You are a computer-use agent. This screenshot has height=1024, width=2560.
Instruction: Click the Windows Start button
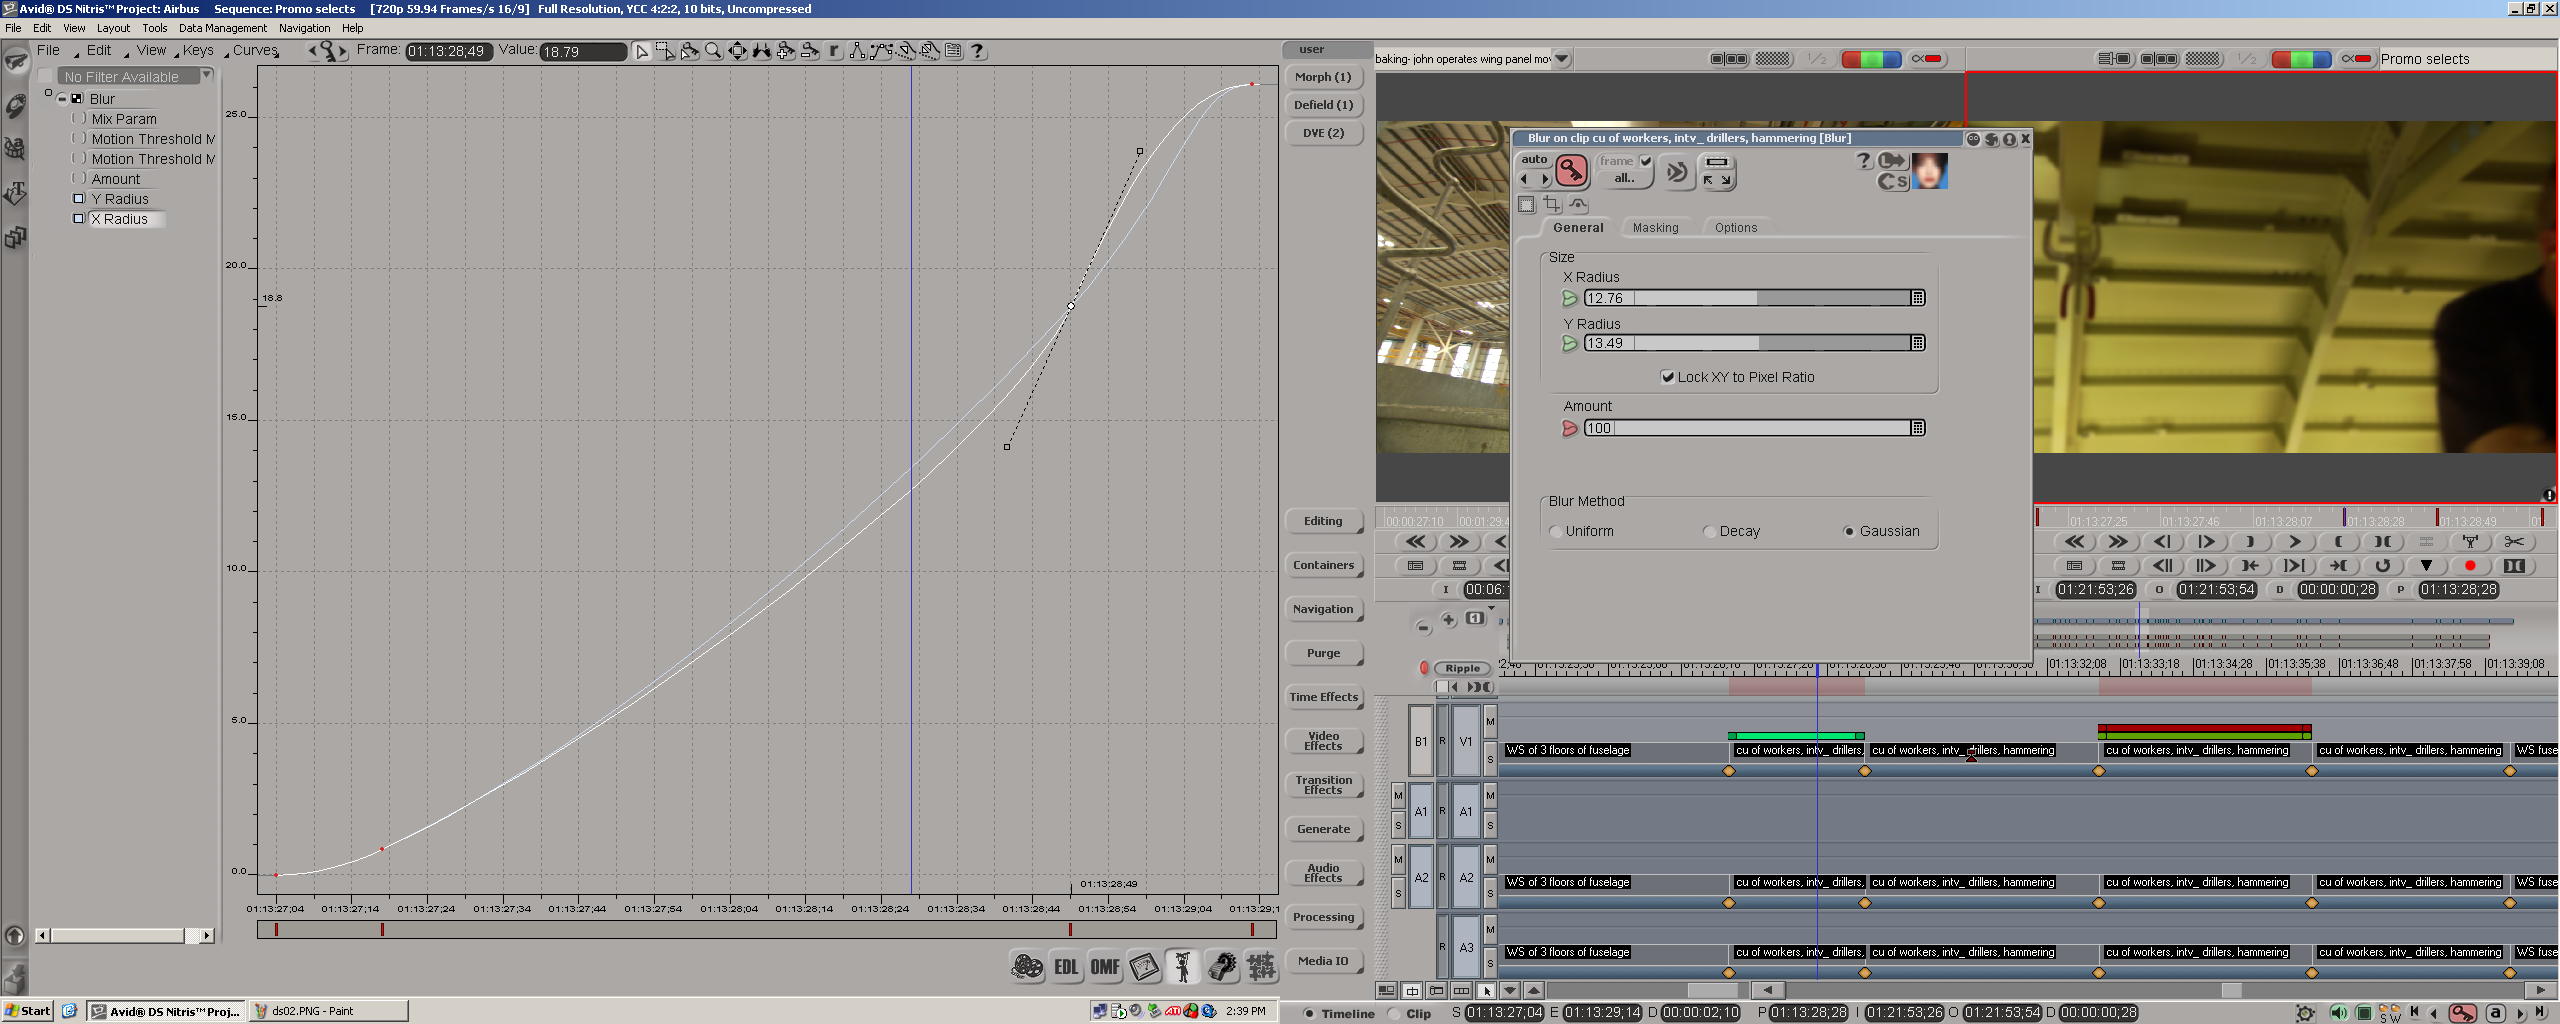point(28,1011)
